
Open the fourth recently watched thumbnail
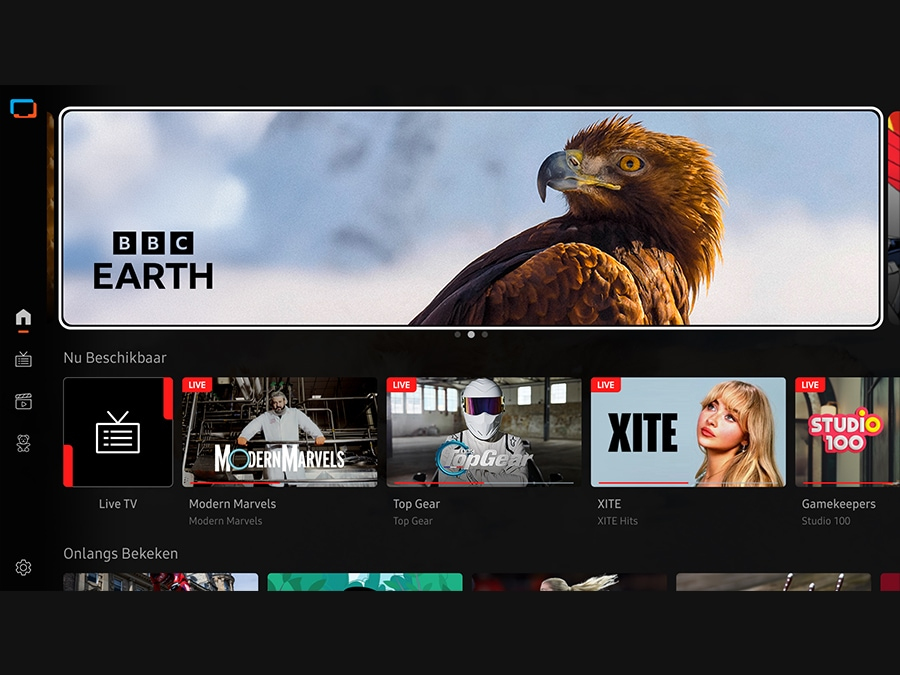774,582
